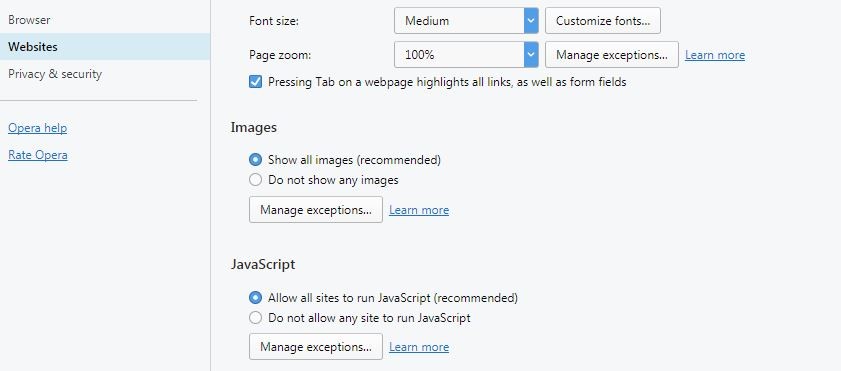Open Manage exceptions under Images
Image resolution: width=841 pixels, height=371 pixels.
point(316,210)
